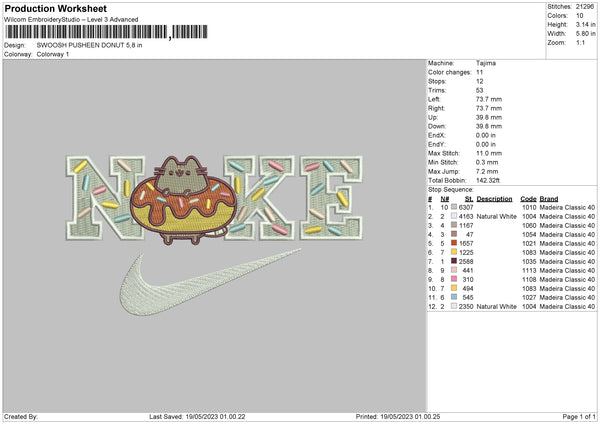Pick the blue swatch for code 1027

[x=454, y=297]
